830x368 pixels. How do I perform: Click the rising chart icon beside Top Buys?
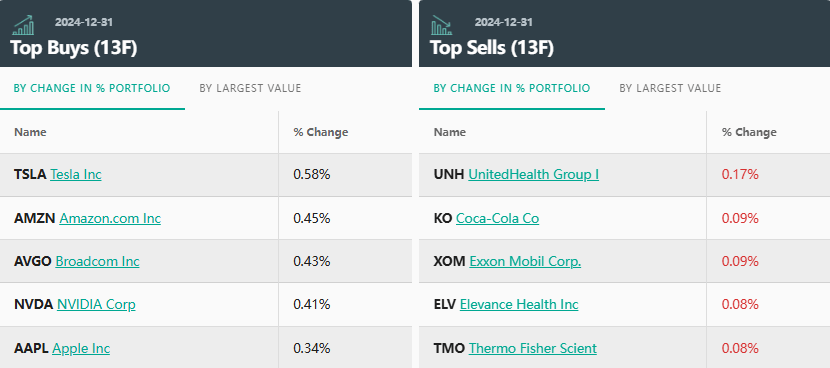coord(23,25)
